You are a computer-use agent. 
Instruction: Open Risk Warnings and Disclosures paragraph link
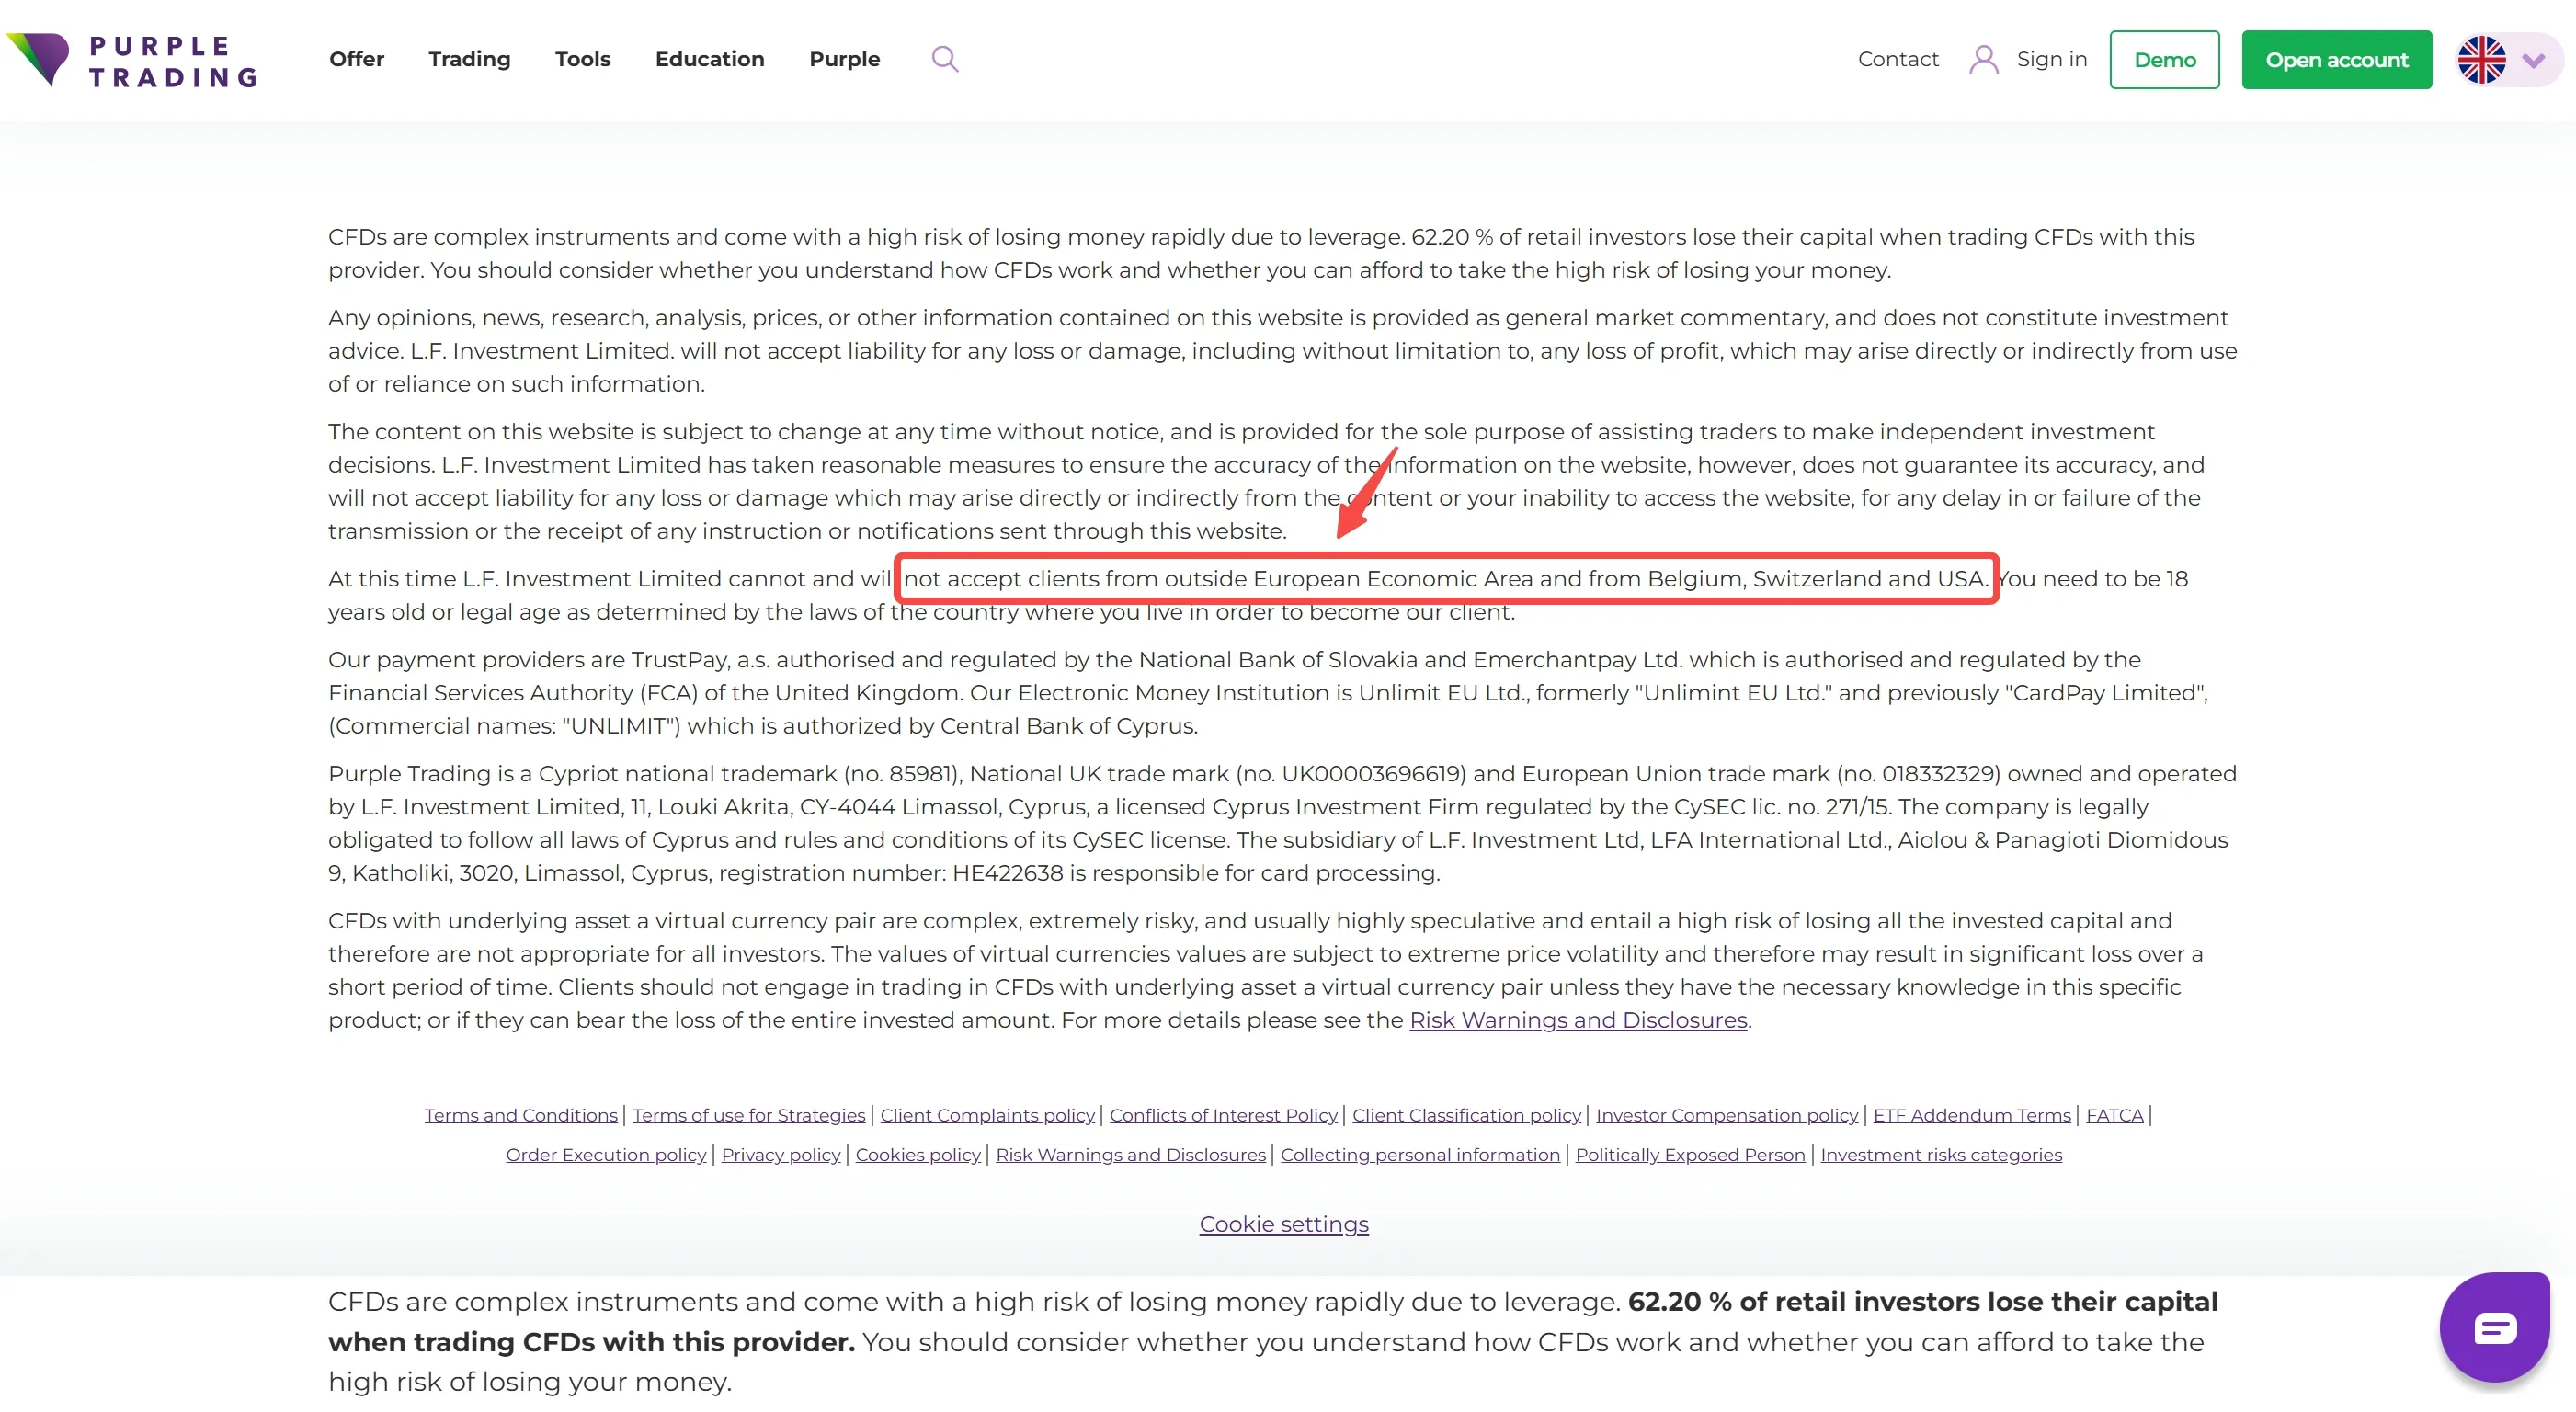tap(1578, 1020)
